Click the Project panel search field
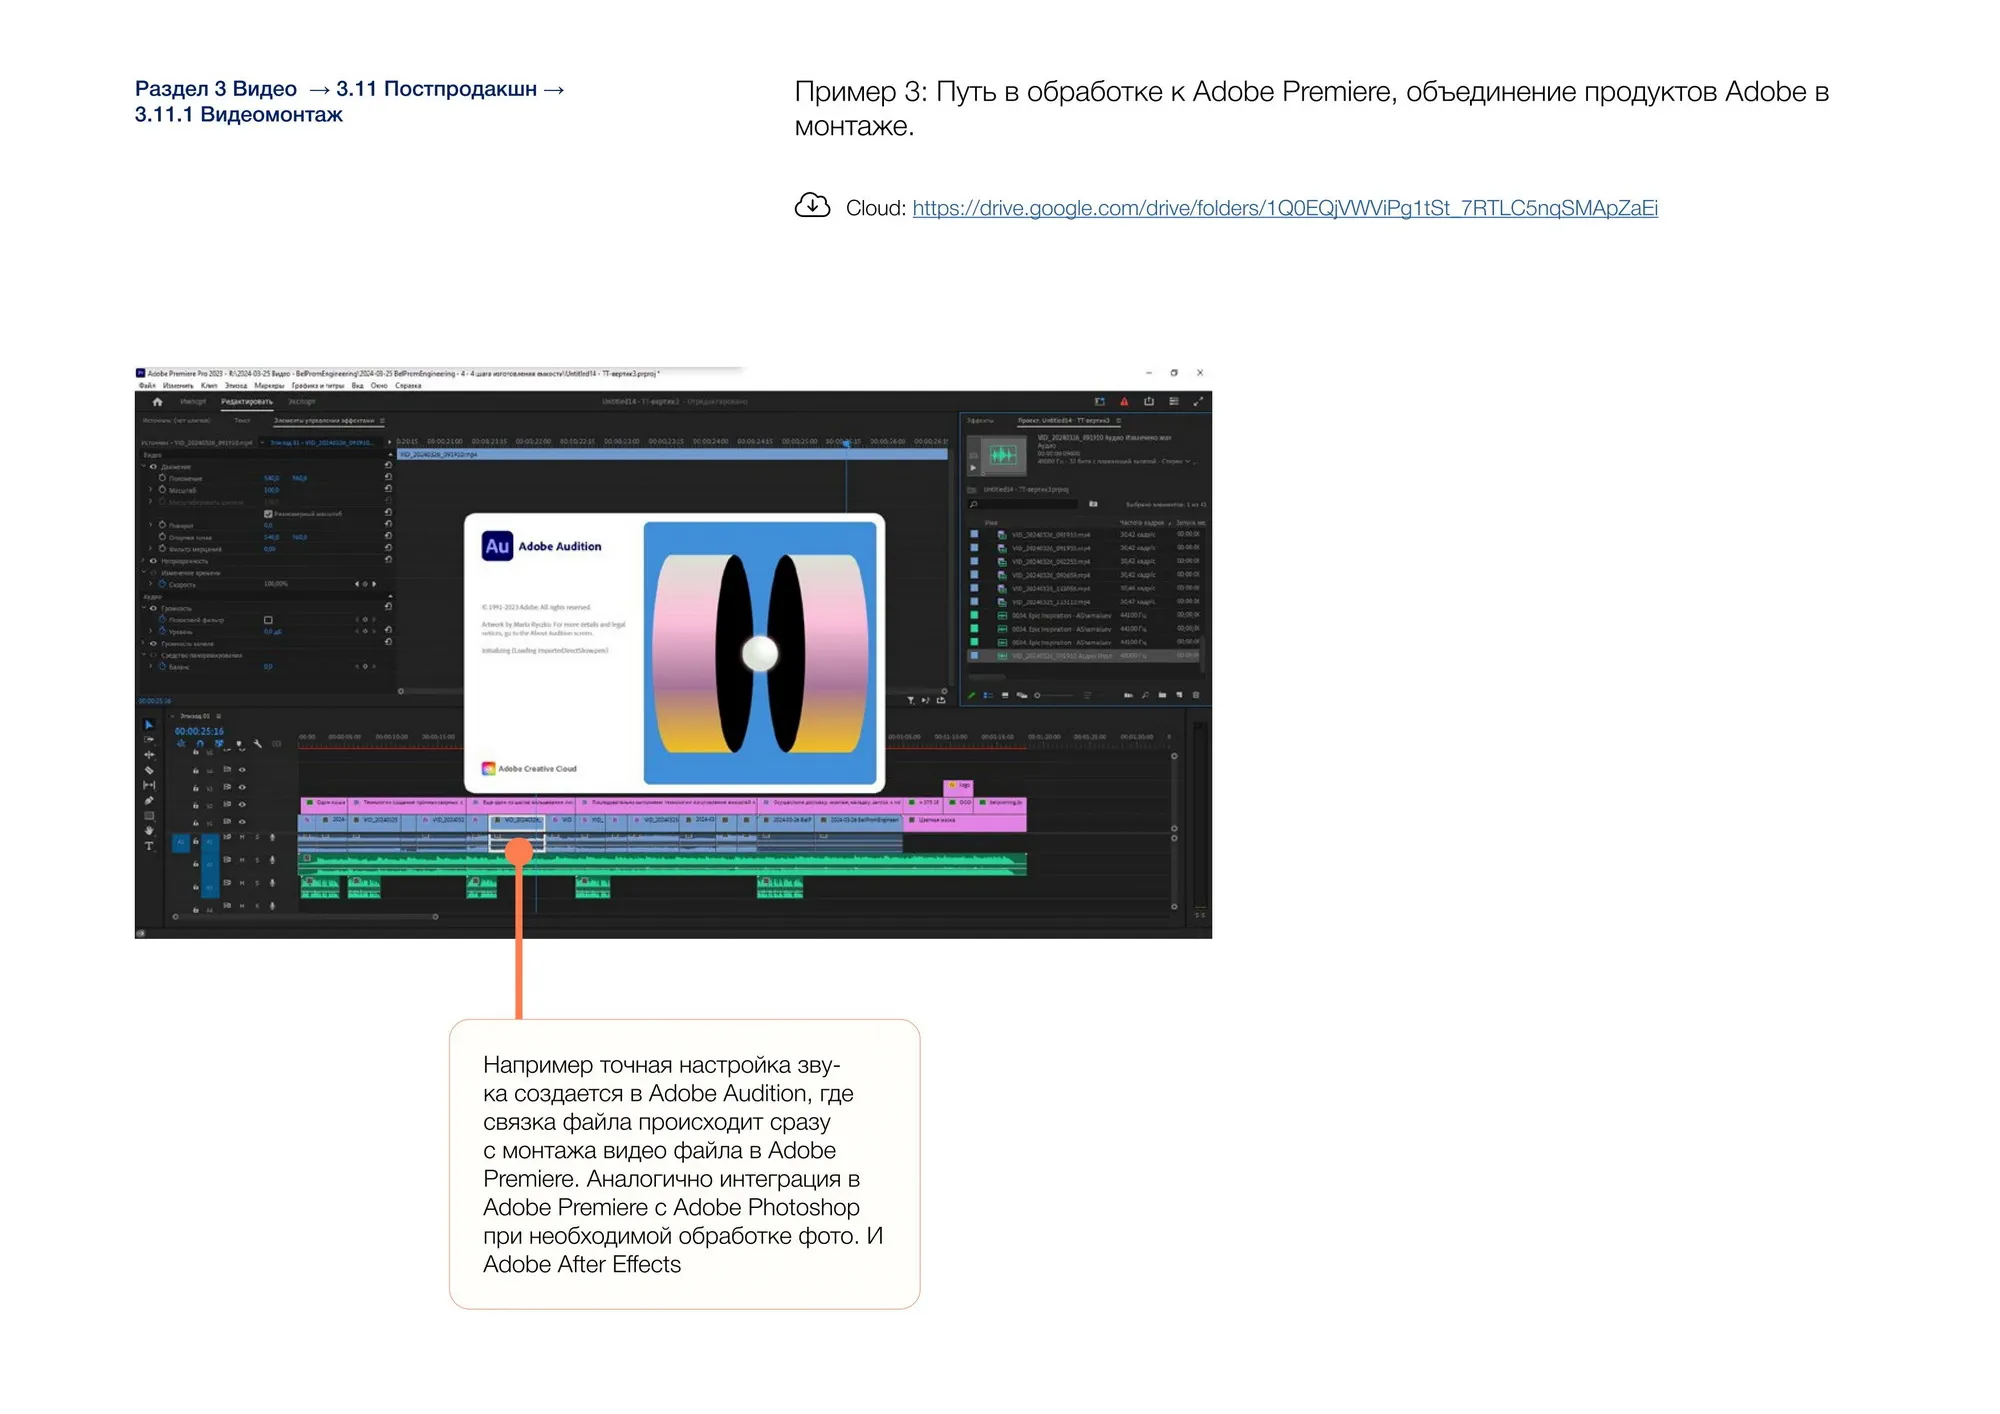The height and width of the screenshot is (1414, 2000). coord(1025,504)
